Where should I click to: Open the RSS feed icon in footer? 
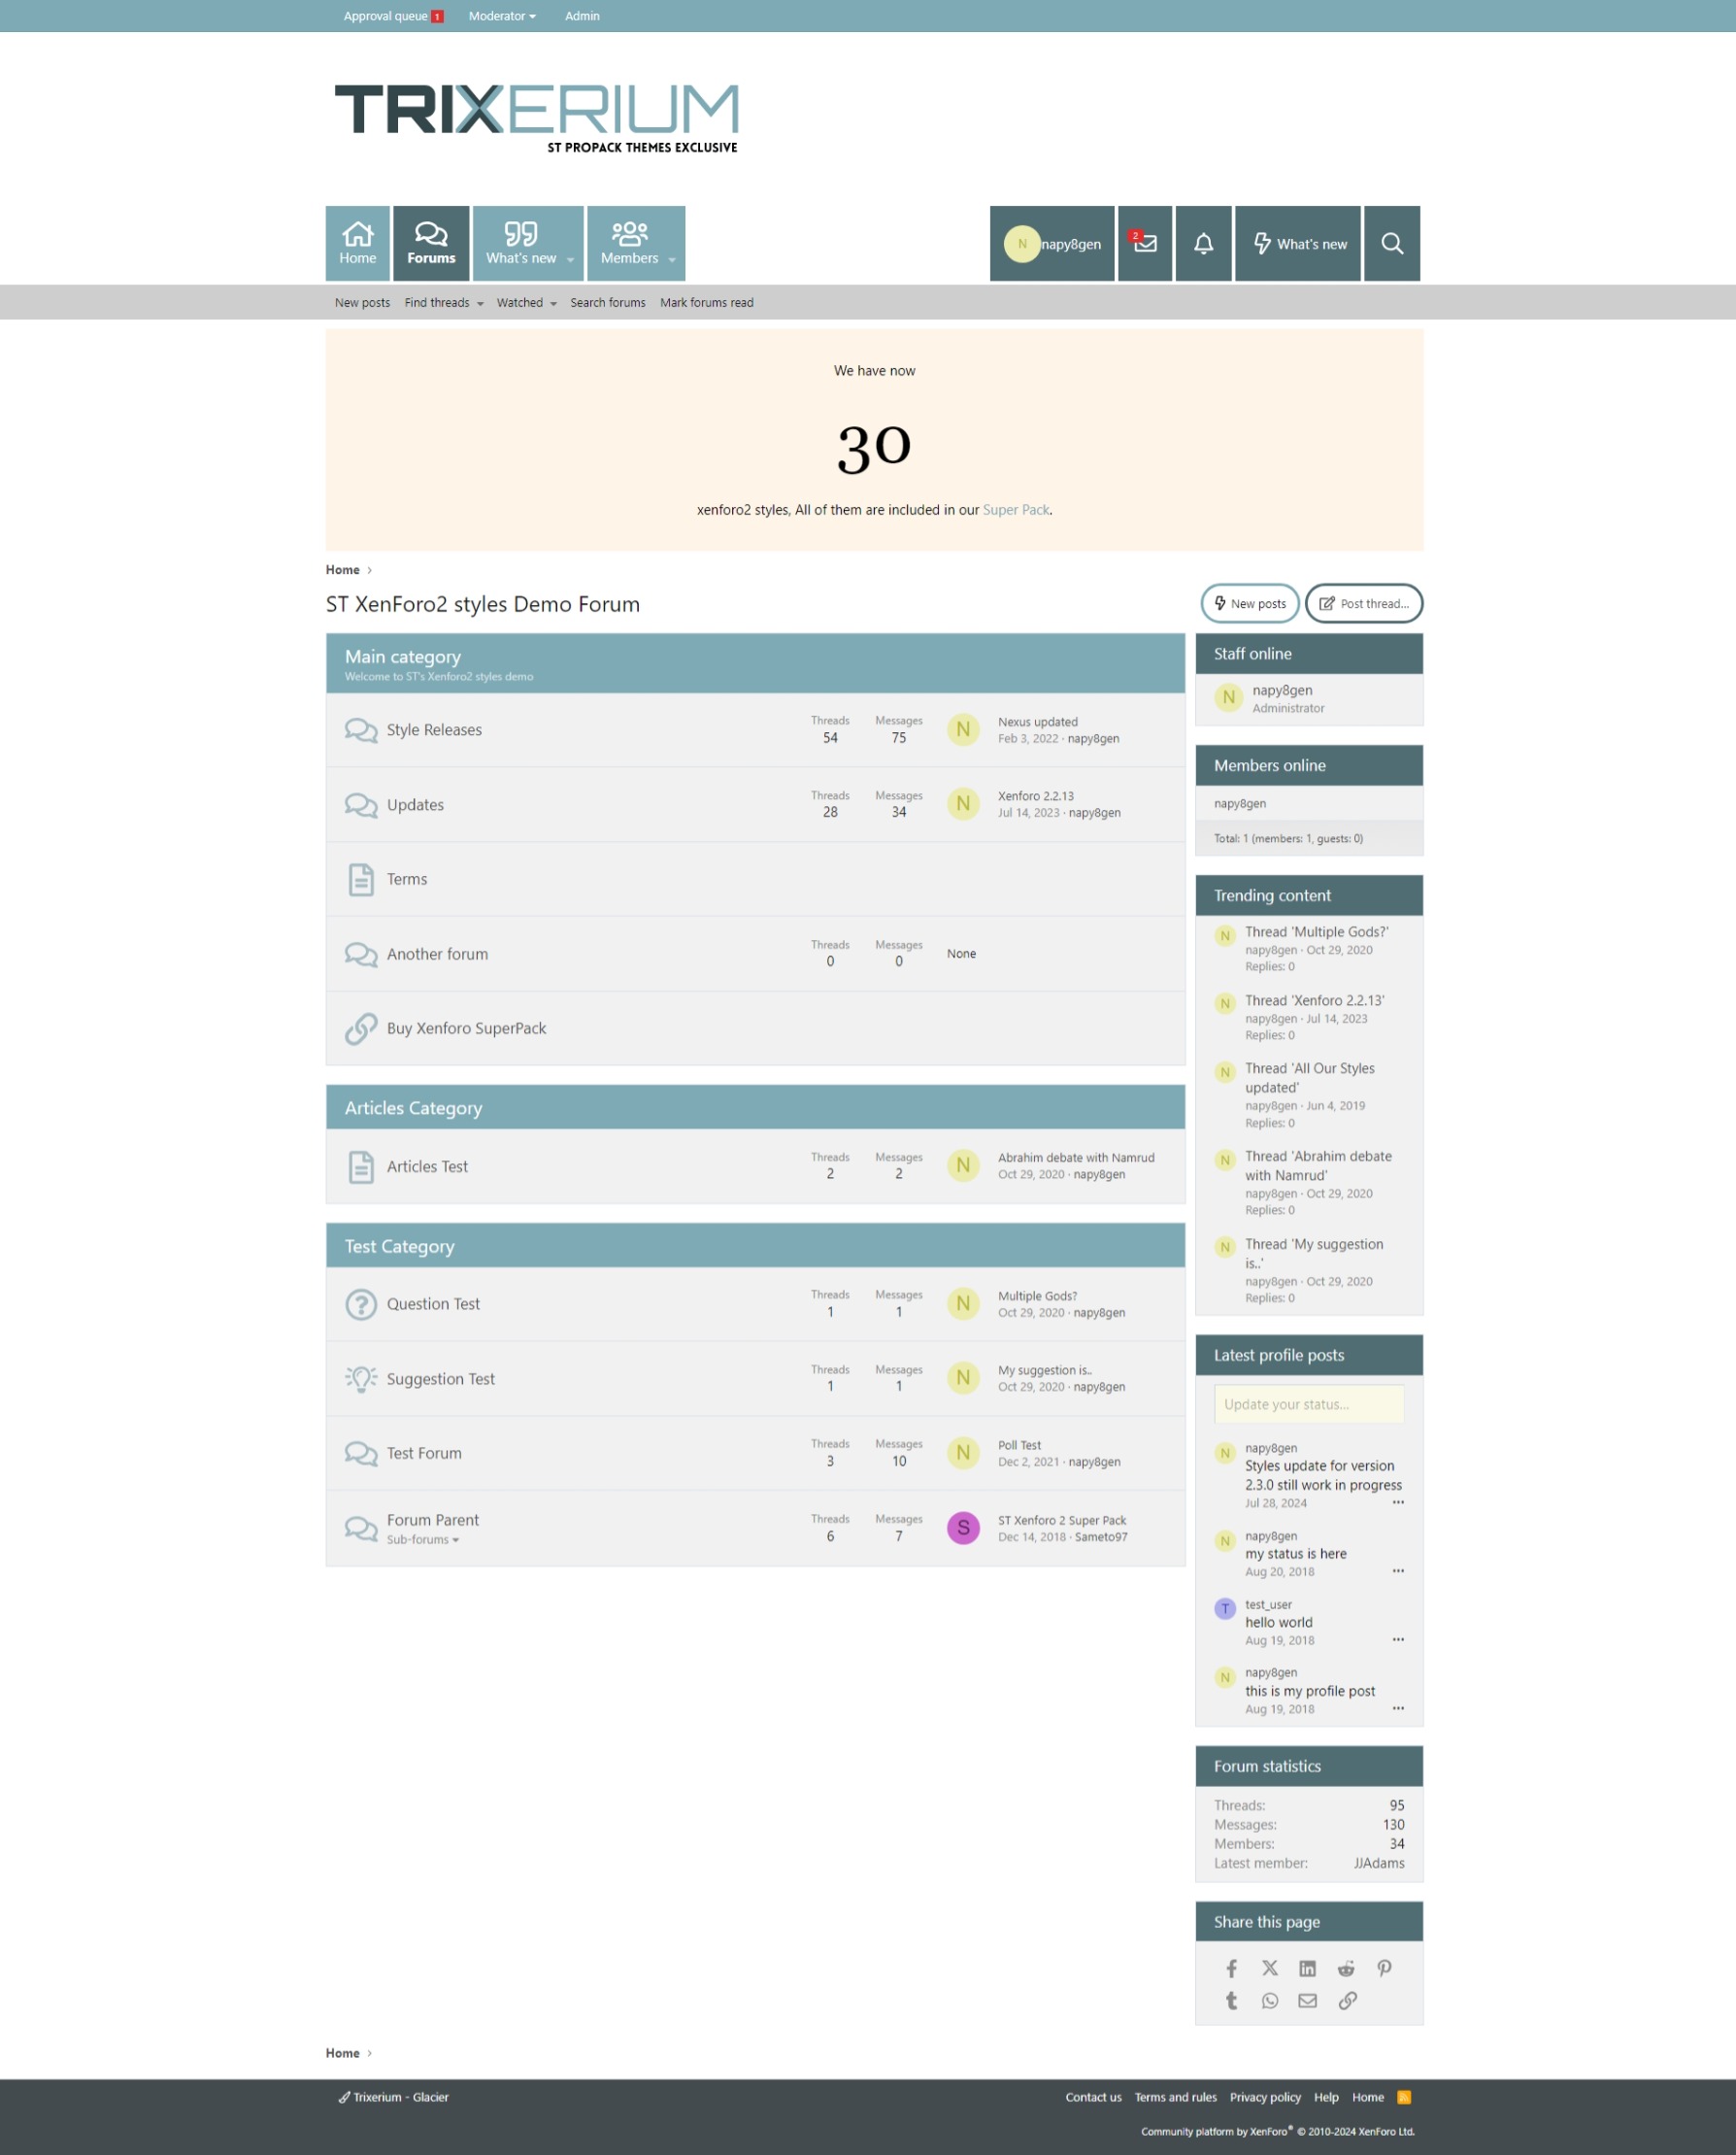pos(1404,2097)
